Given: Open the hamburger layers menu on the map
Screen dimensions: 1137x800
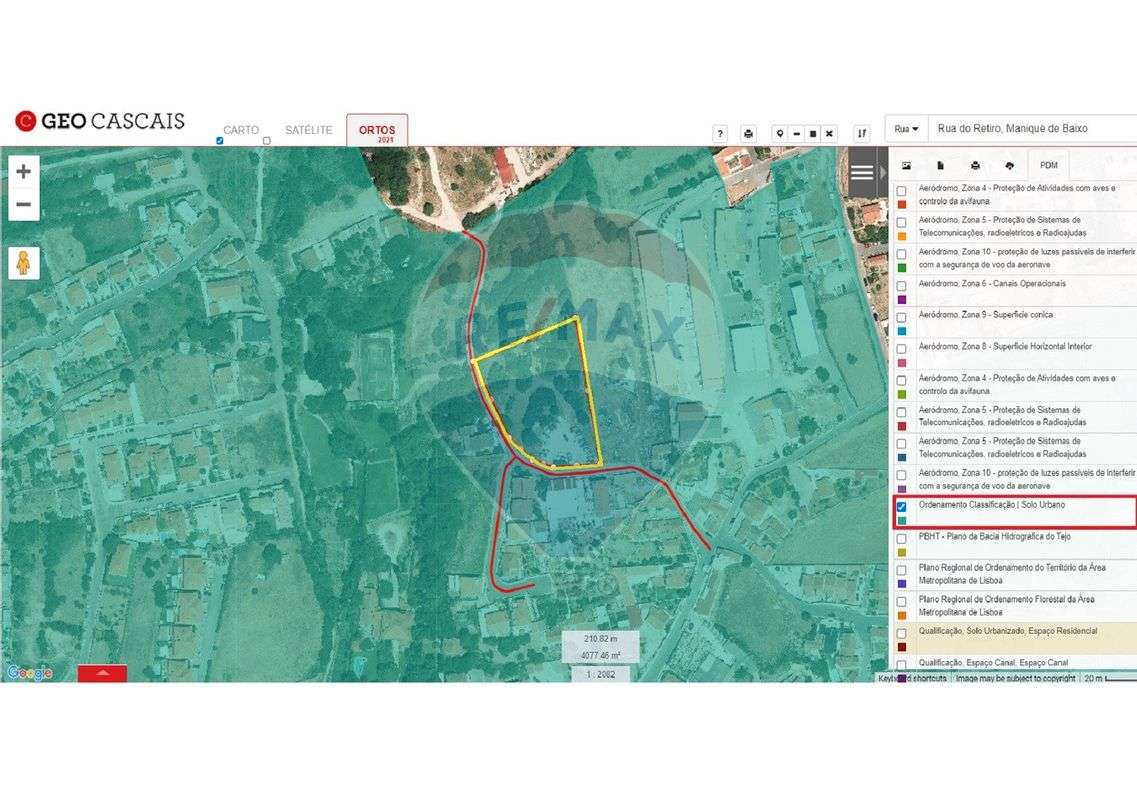Looking at the screenshot, I should point(861,173).
